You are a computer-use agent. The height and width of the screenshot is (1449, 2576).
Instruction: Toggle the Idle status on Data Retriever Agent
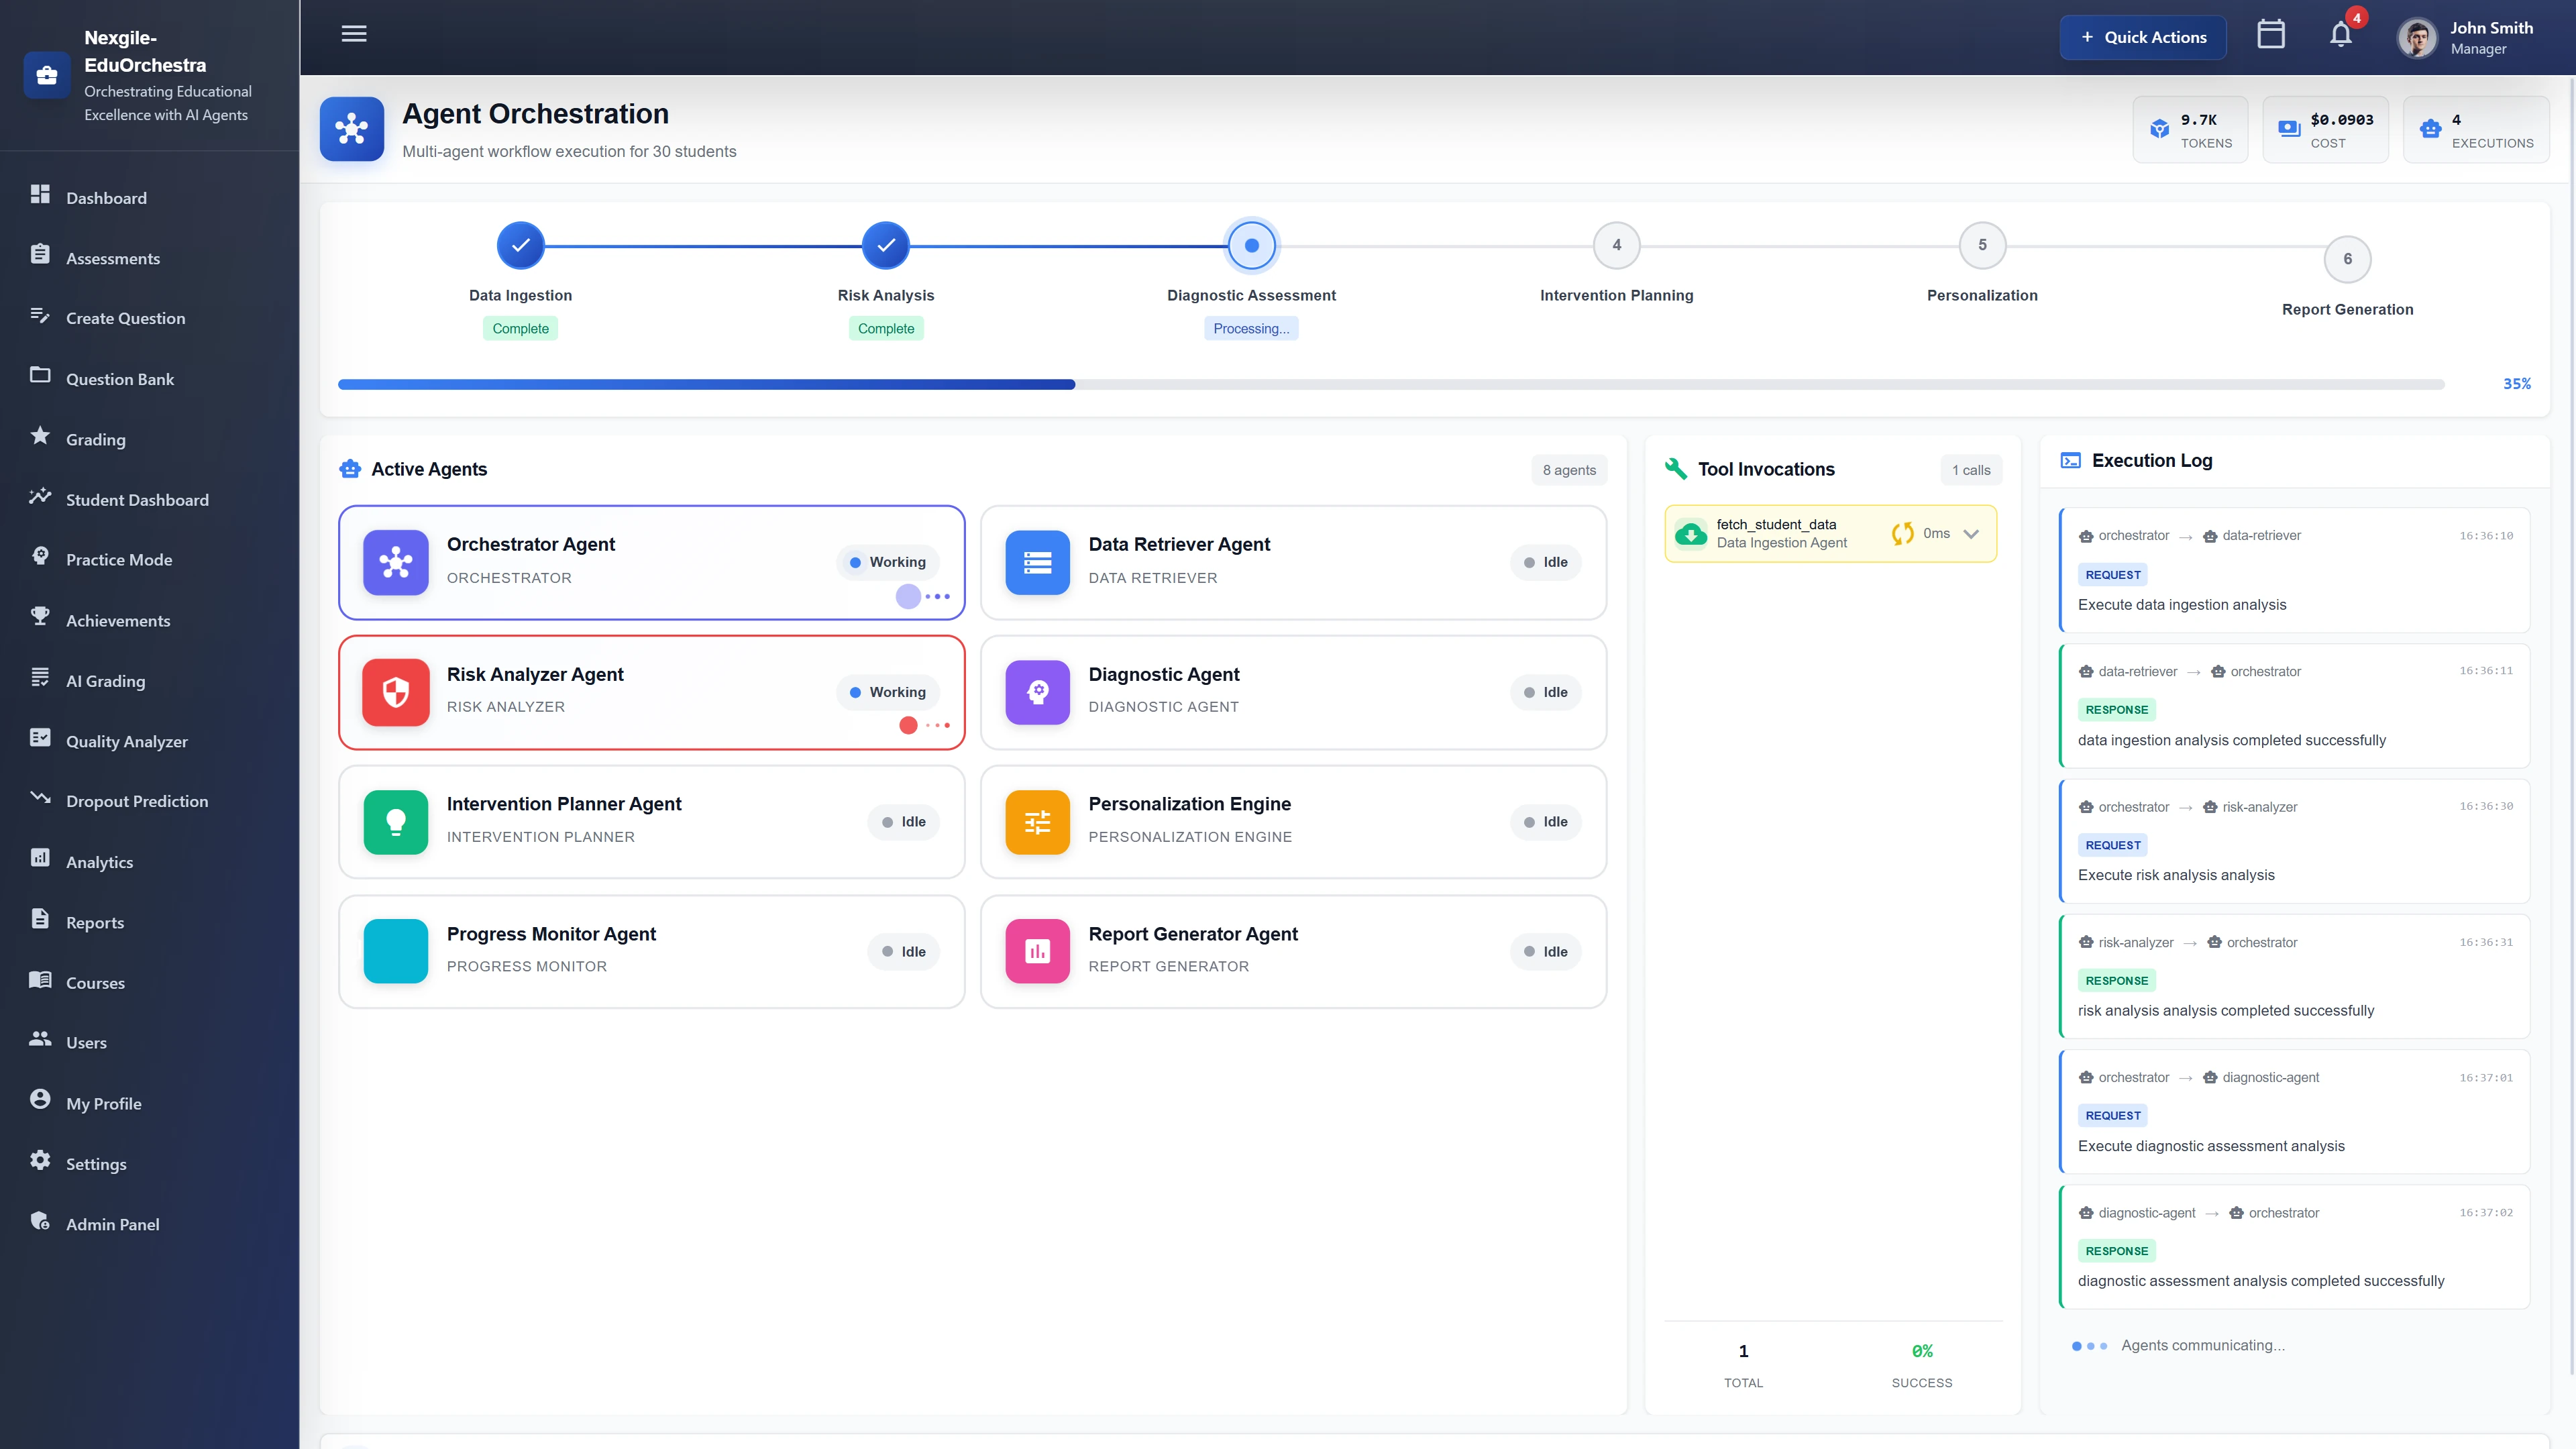[x=1545, y=561]
